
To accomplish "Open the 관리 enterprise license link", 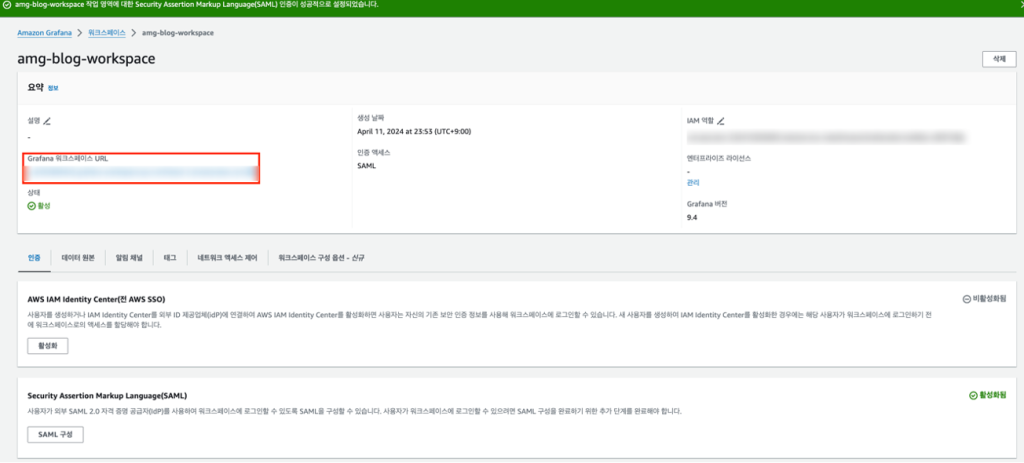I will (x=693, y=183).
